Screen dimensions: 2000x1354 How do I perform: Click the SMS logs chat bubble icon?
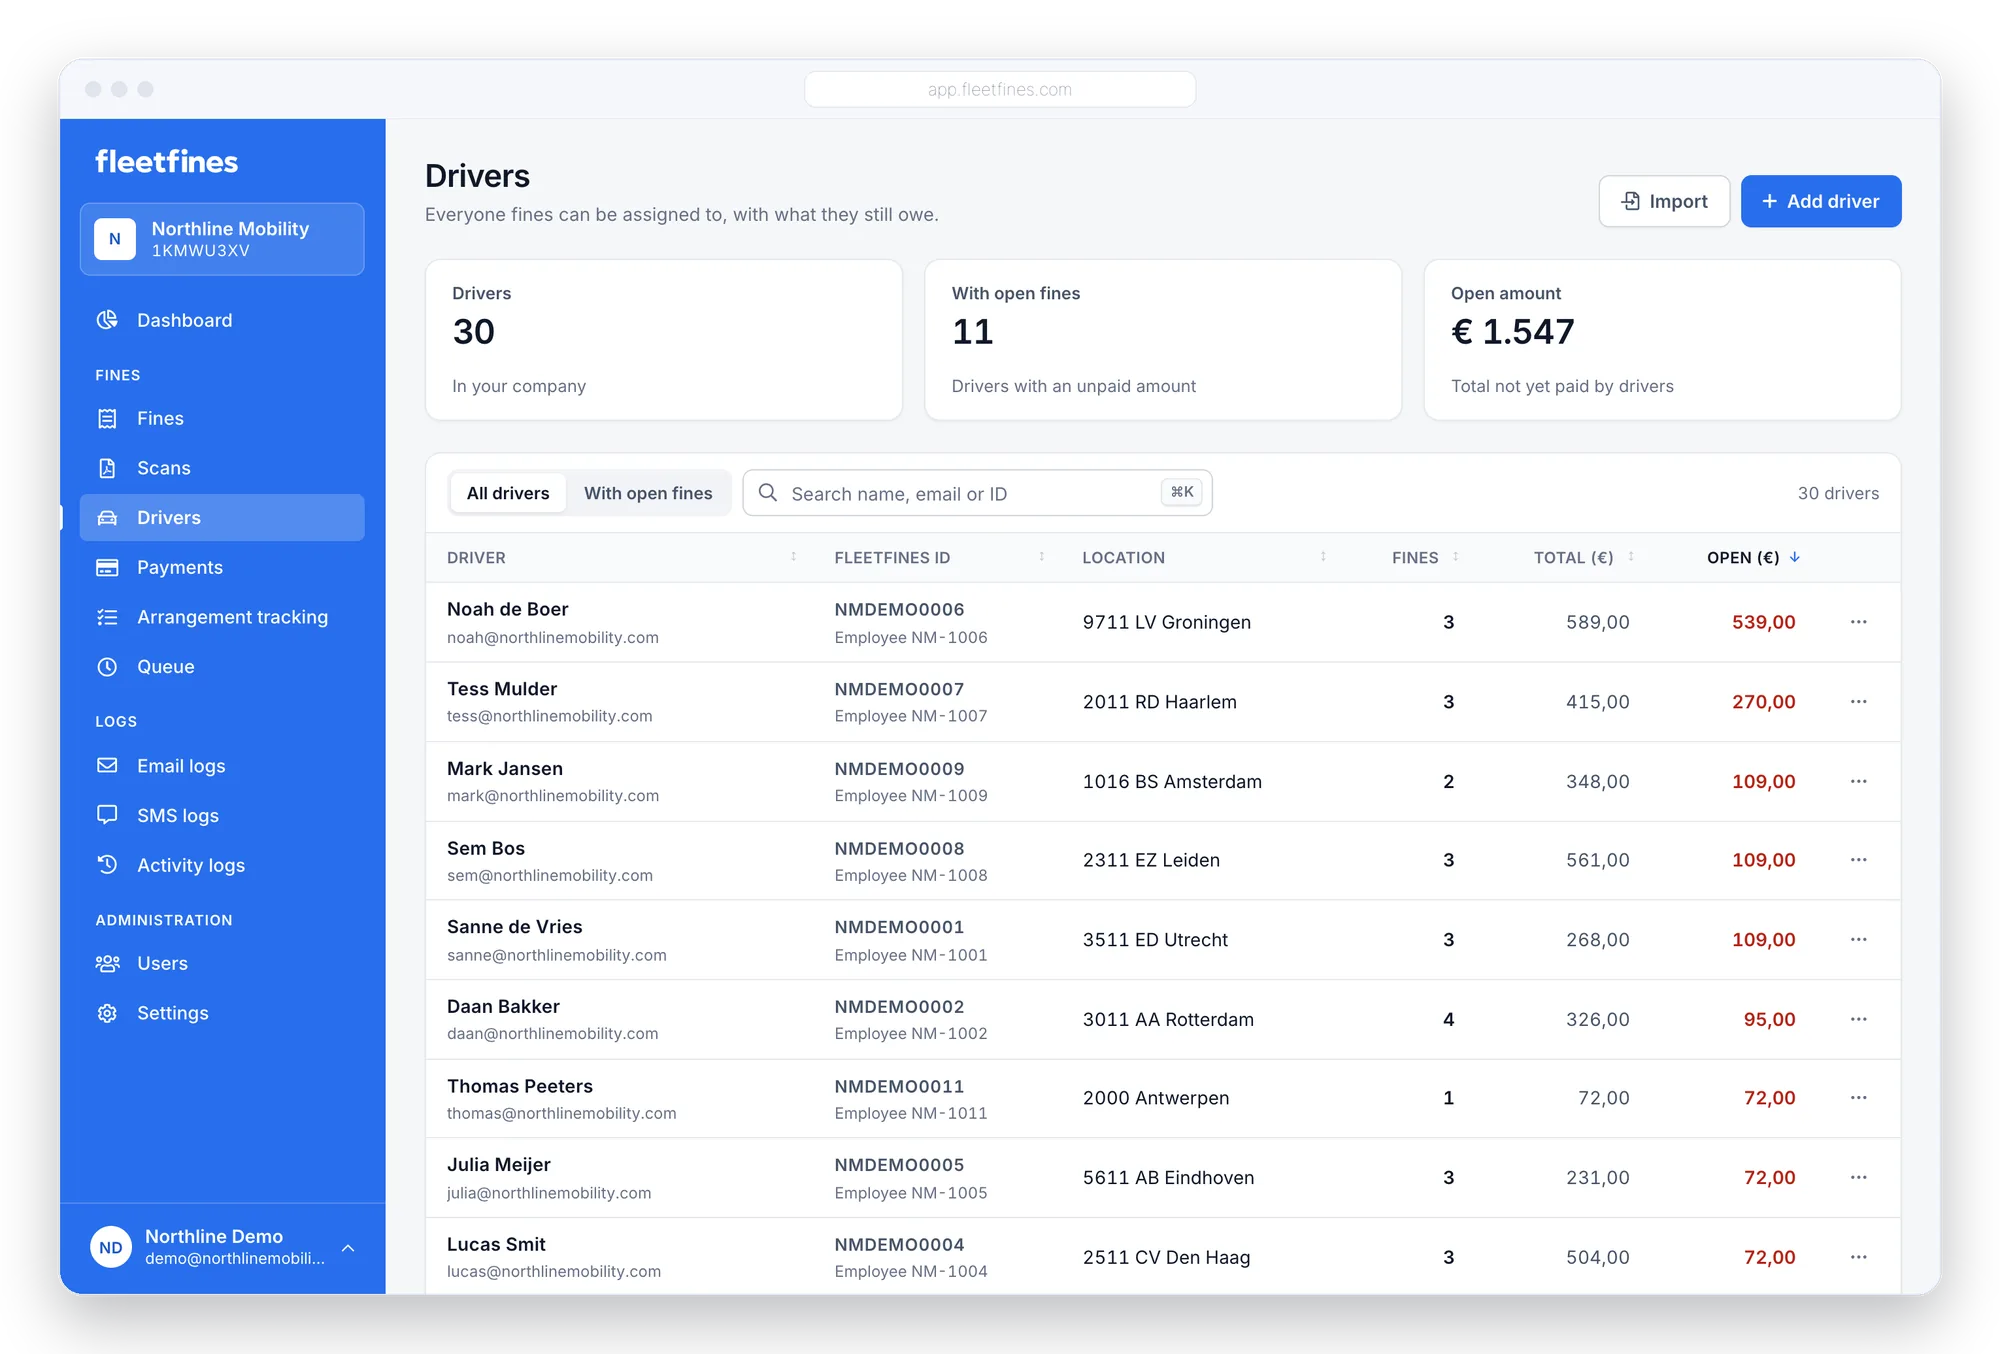click(107, 815)
